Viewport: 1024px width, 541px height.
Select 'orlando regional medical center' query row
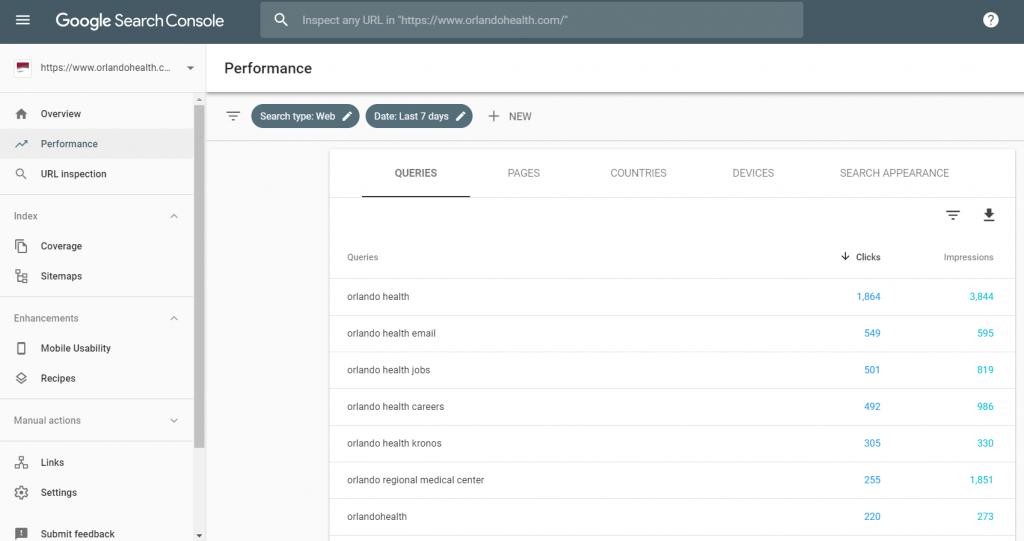[x=672, y=480]
